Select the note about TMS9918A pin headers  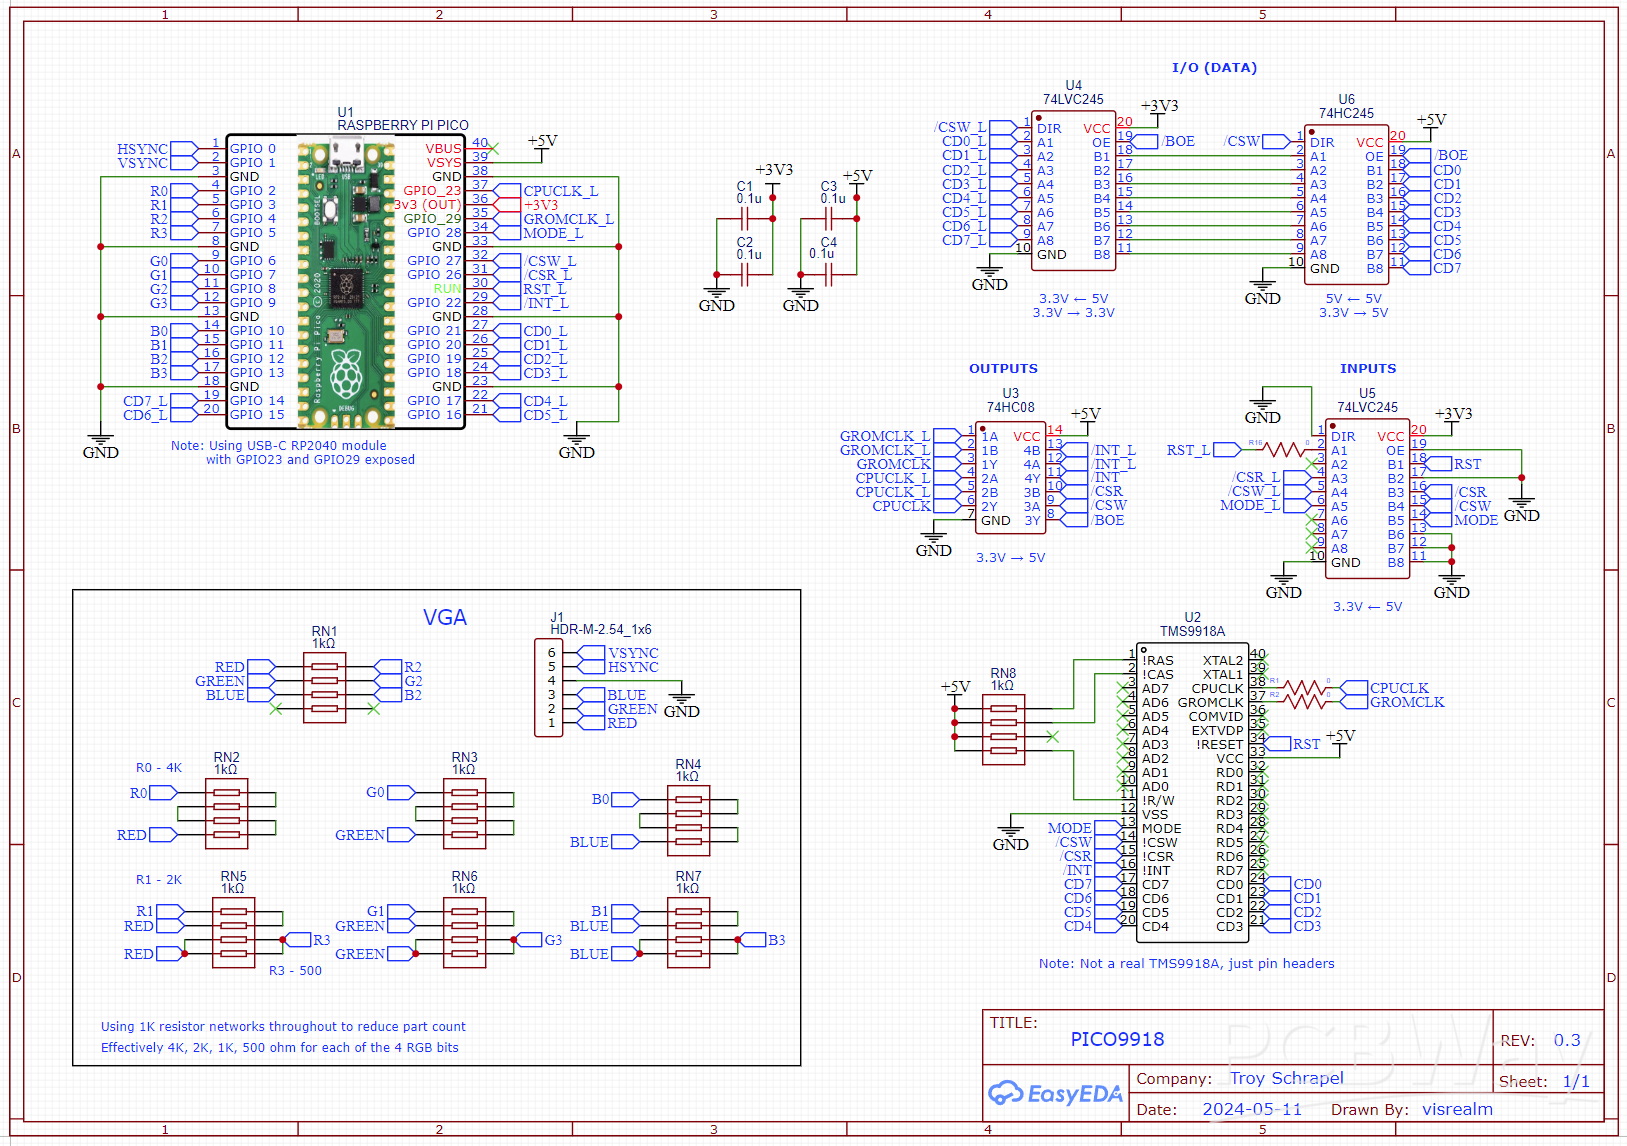(1187, 963)
